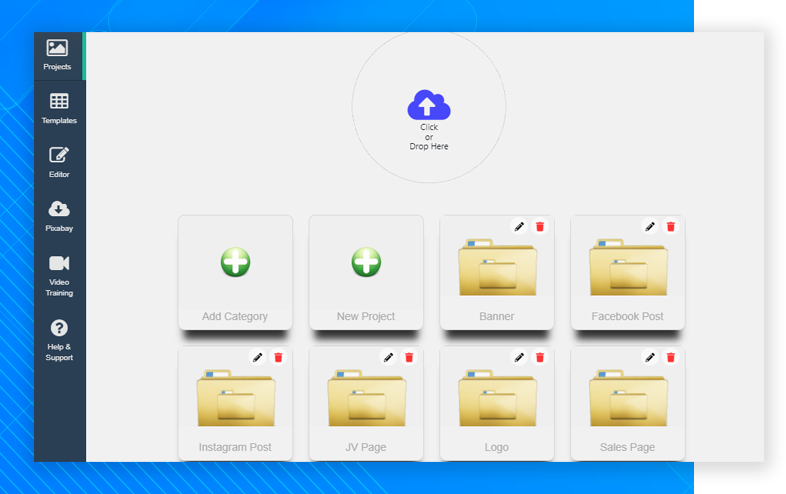Open the Logo folder
The width and height of the screenshot is (786, 494).
pos(497,398)
